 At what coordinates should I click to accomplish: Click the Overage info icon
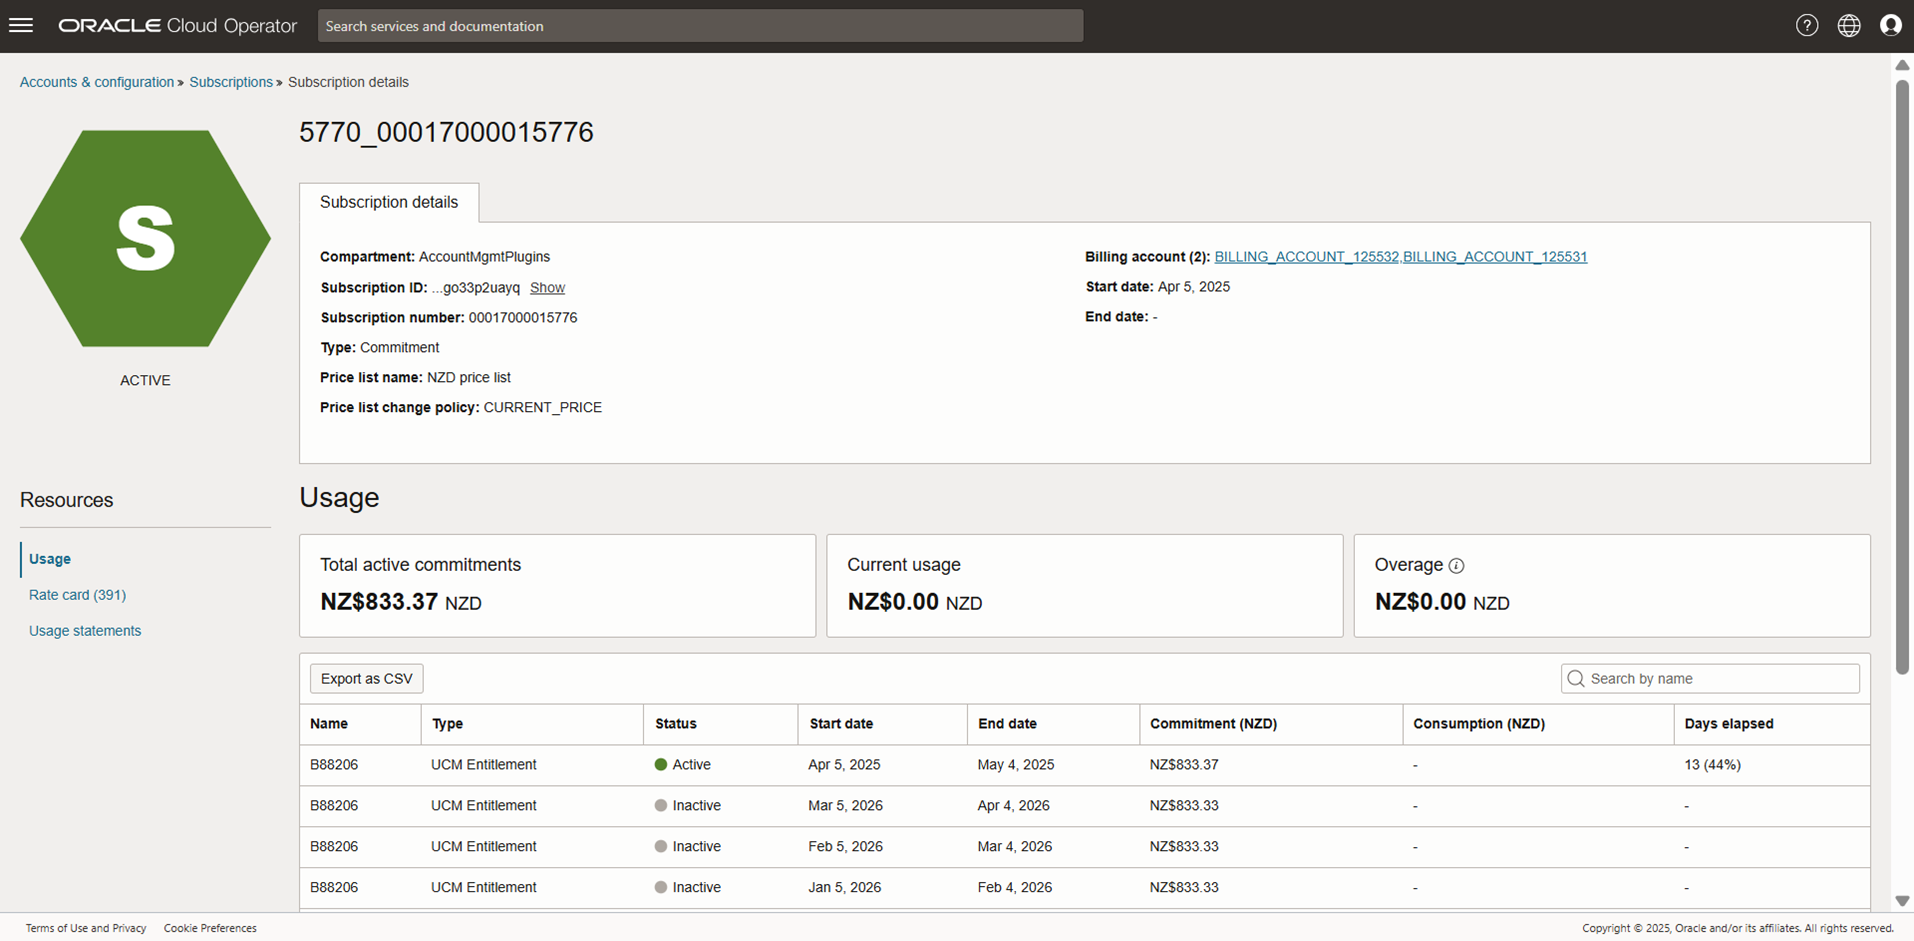pyautogui.click(x=1456, y=566)
